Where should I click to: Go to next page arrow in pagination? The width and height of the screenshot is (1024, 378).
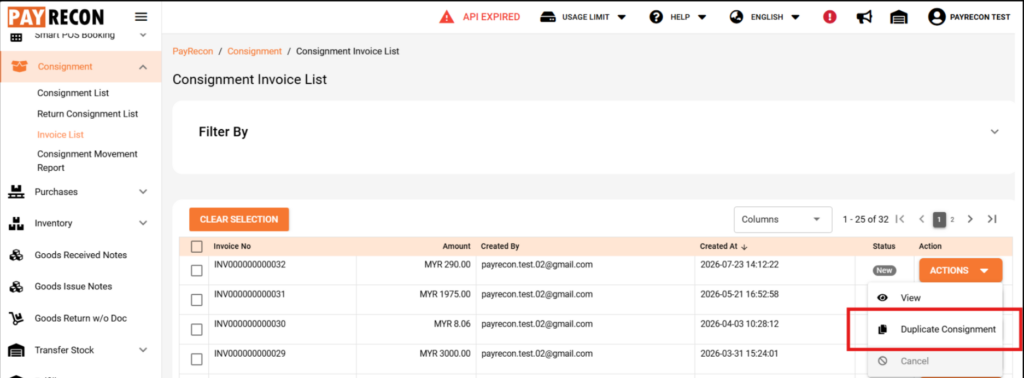point(970,219)
